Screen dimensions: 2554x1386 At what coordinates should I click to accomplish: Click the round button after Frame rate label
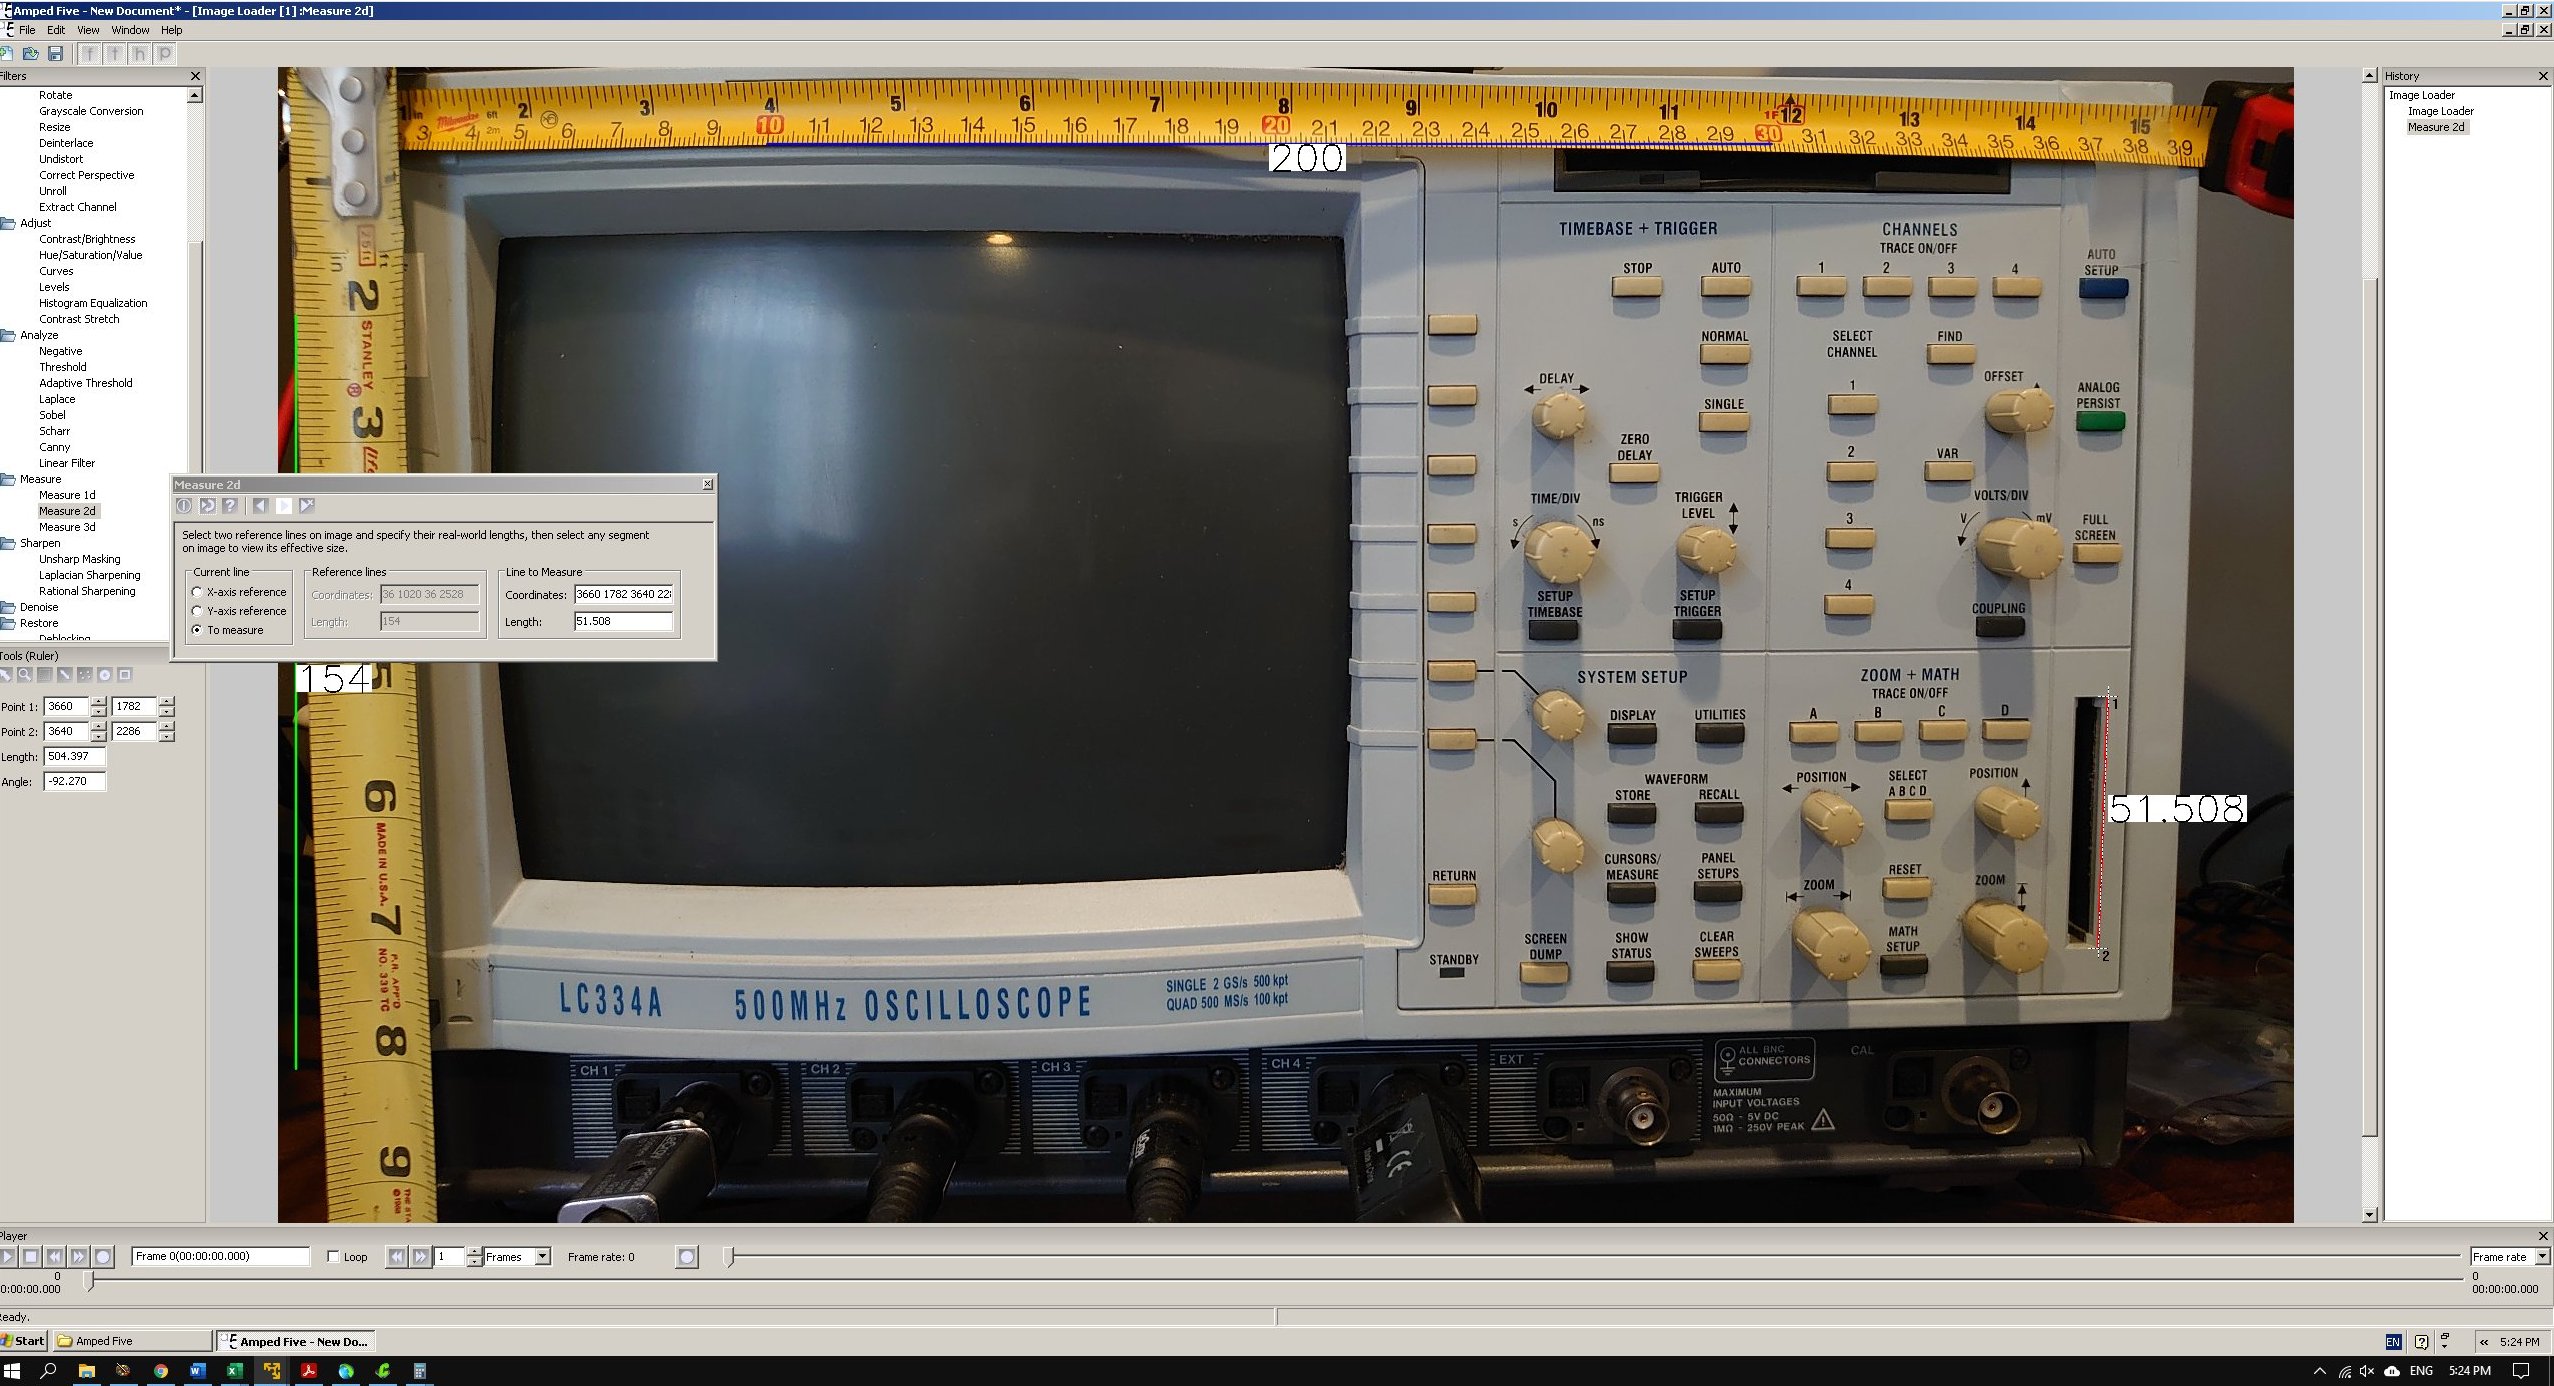(686, 1257)
